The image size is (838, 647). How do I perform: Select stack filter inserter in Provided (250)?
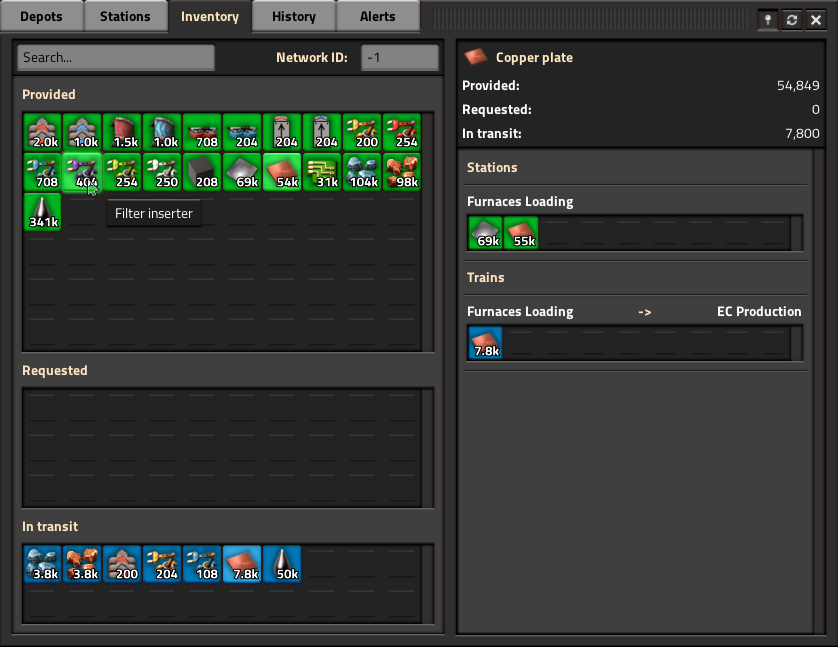162,172
